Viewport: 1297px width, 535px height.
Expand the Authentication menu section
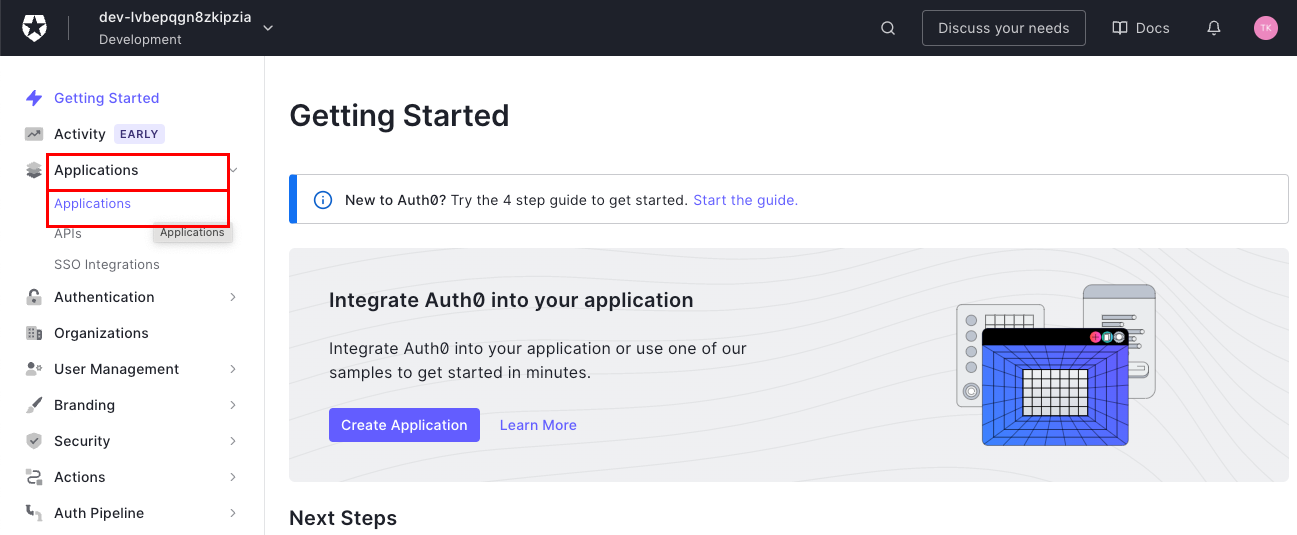[233, 297]
